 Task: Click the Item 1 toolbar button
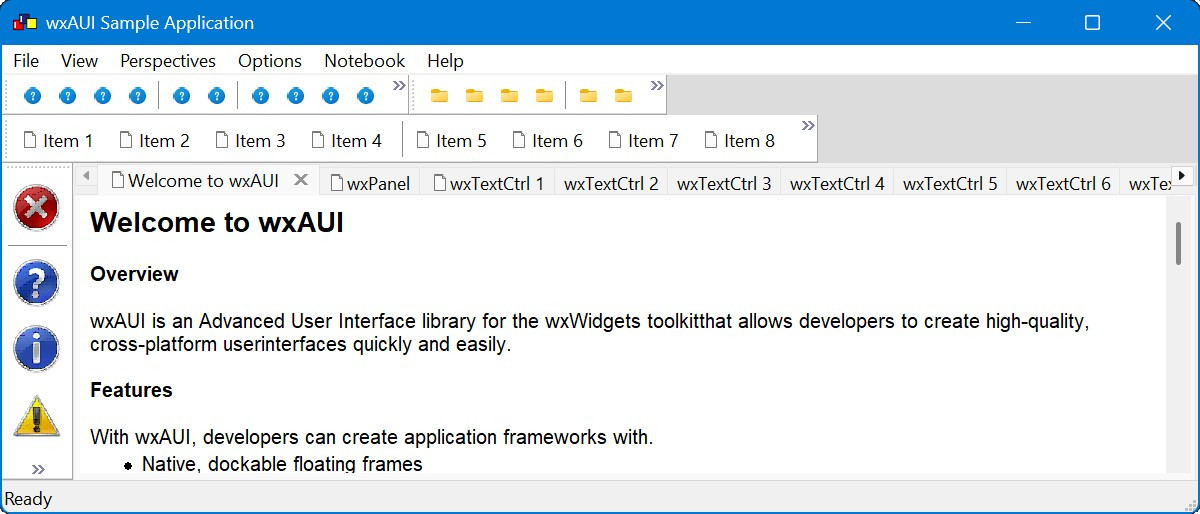(58, 141)
